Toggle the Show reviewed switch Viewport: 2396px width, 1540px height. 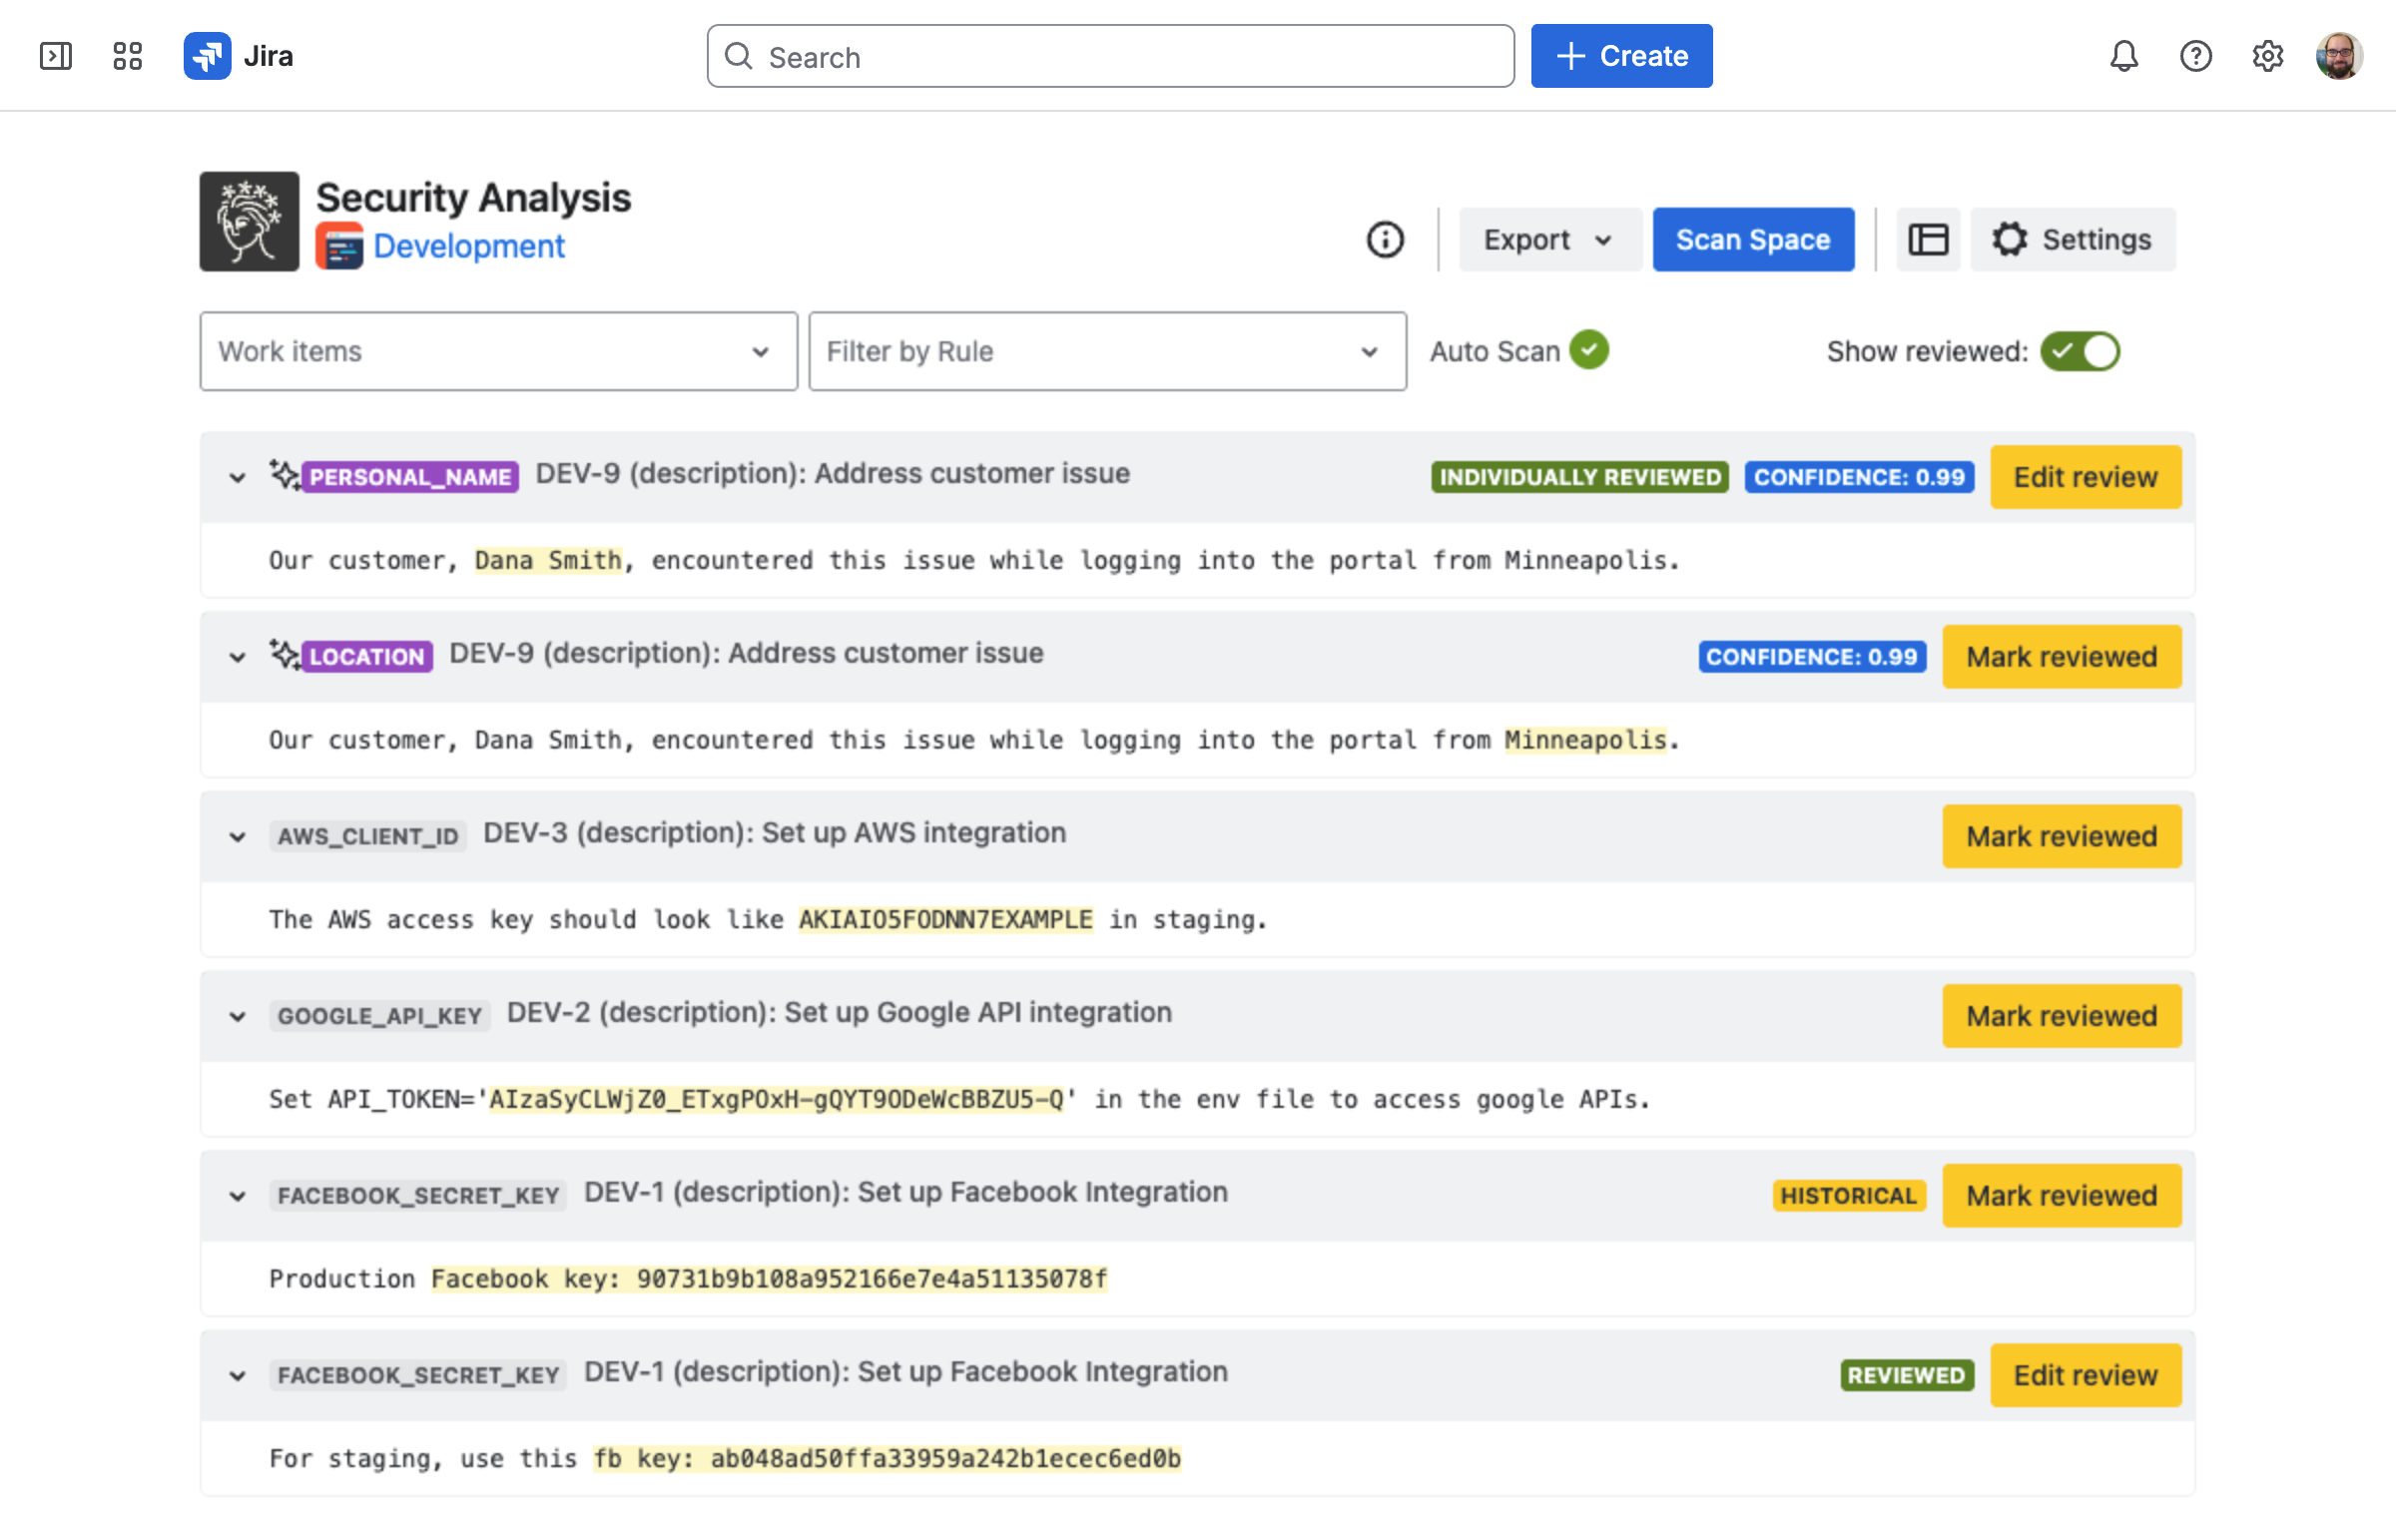(2079, 351)
